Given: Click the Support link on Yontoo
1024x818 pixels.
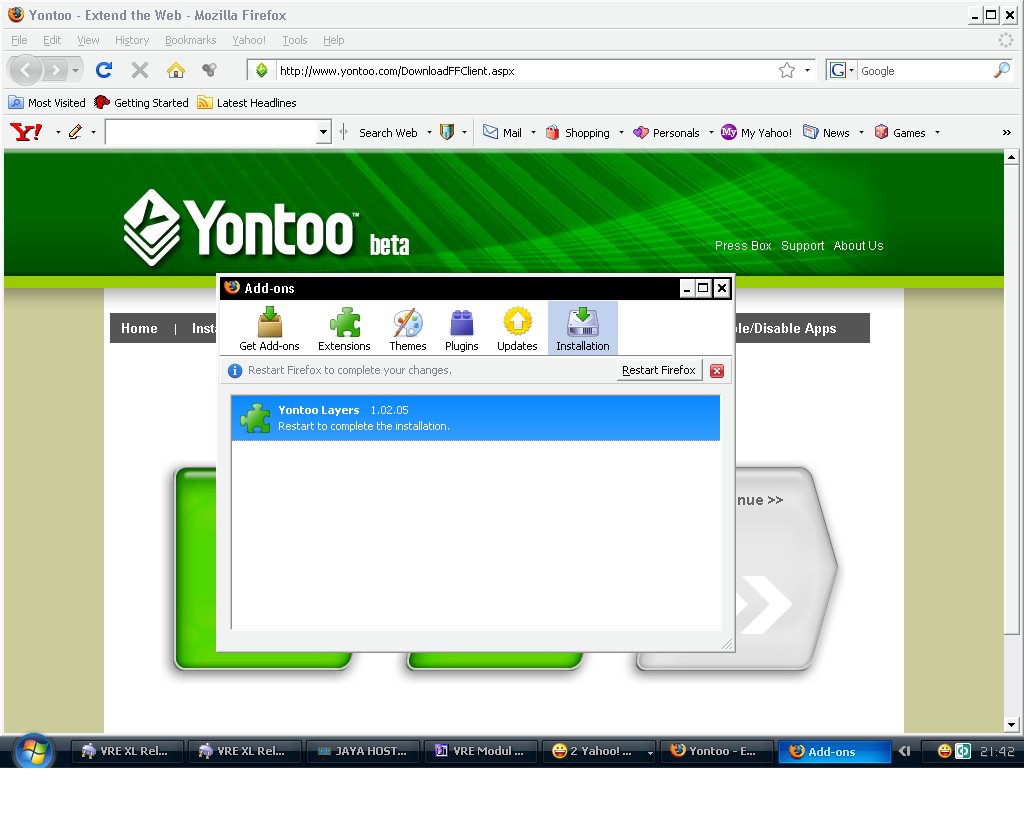Looking at the screenshot, I should coord(803,245).
